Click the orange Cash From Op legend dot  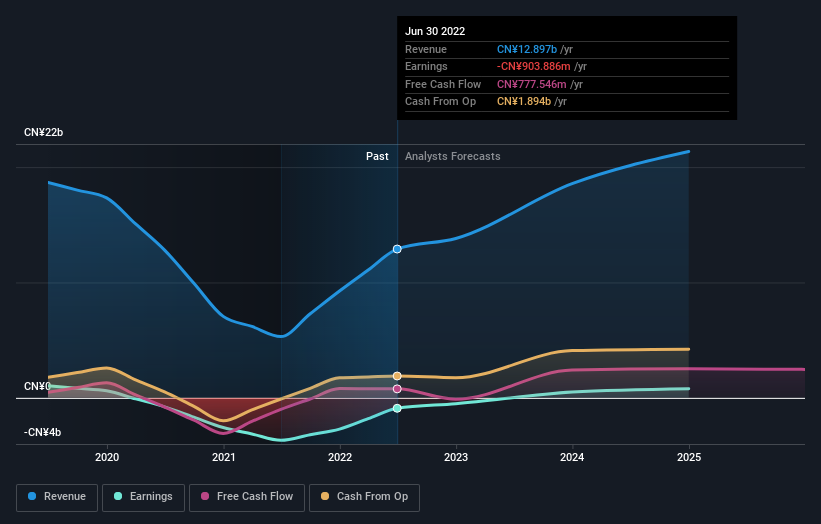325,496
